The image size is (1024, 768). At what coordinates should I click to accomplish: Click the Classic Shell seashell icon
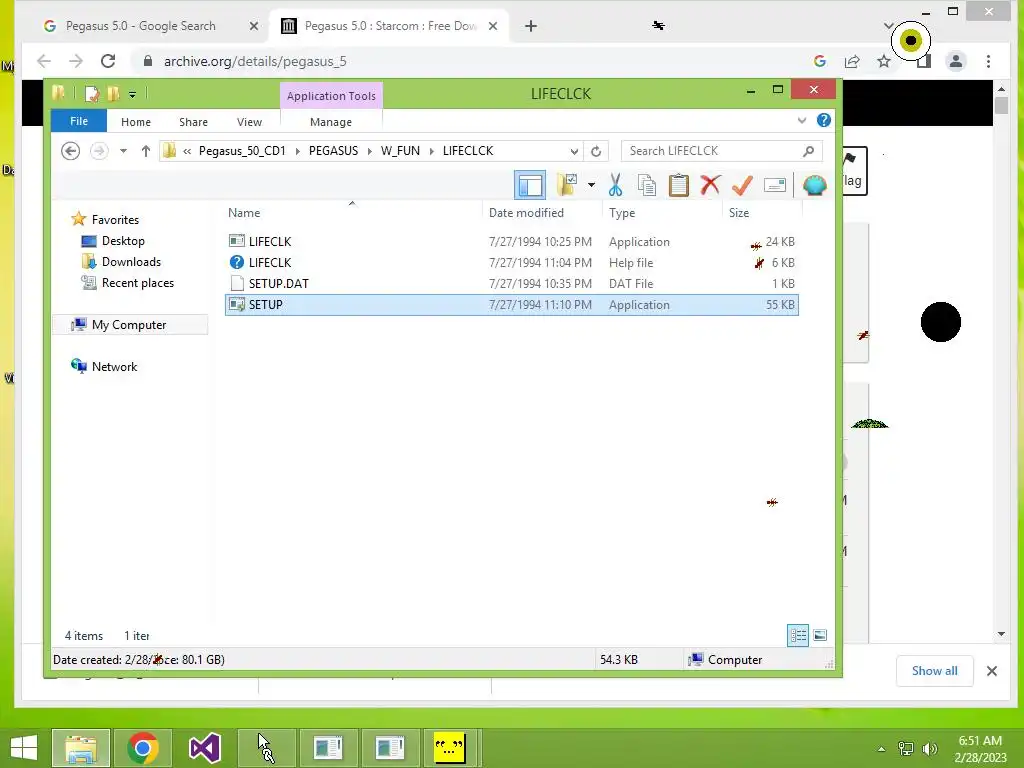(x=814, y=185)
